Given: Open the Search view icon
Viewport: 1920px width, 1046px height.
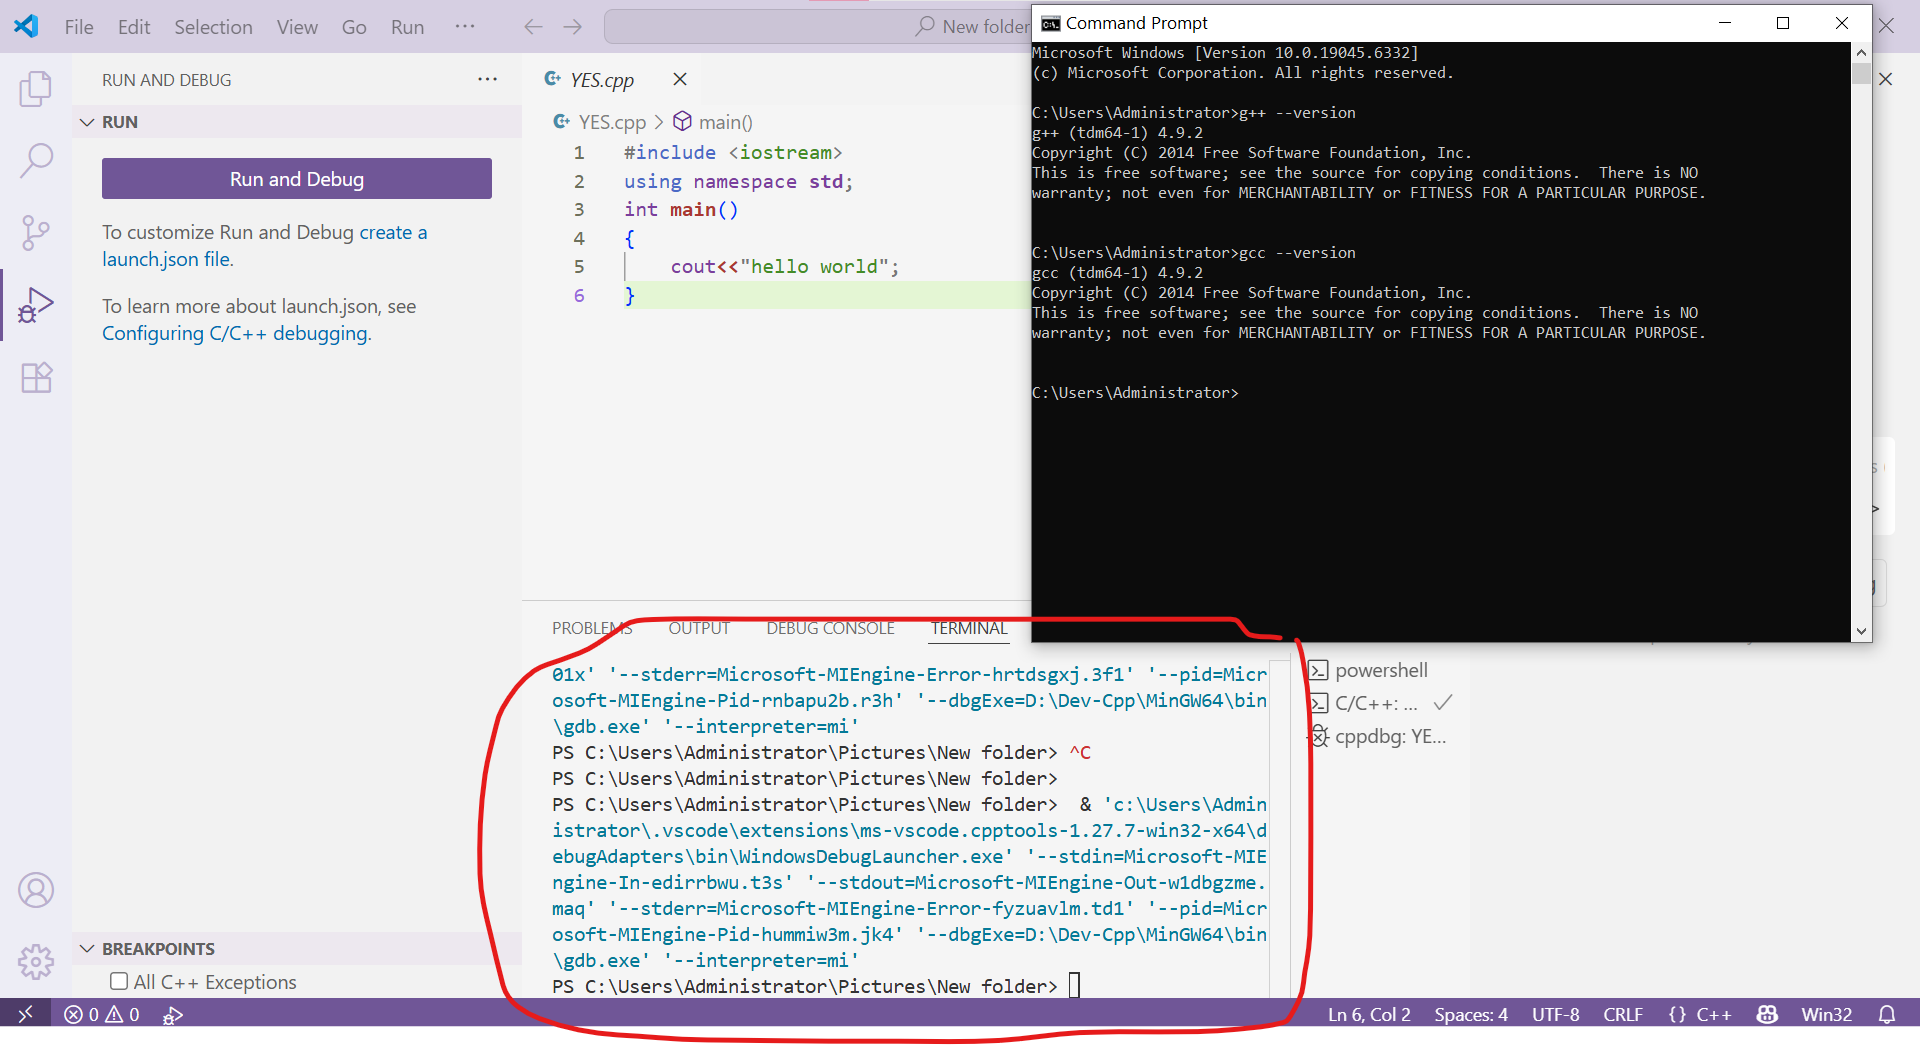Looking at the screenshot, I should pyautogui.click(x=36, y=160).
